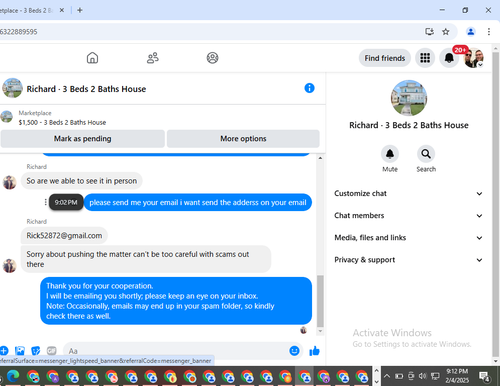The image size is (500, 386).
Task: Click the 'Sorry about pushing the matter' message
Action: pyautogui.click(x=146, y=259)
